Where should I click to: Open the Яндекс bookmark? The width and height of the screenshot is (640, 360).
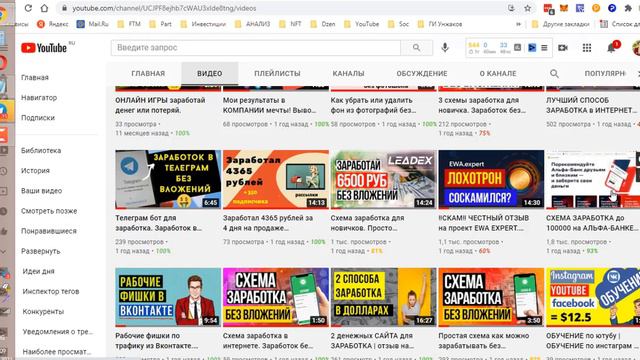[x=53, y=24]
